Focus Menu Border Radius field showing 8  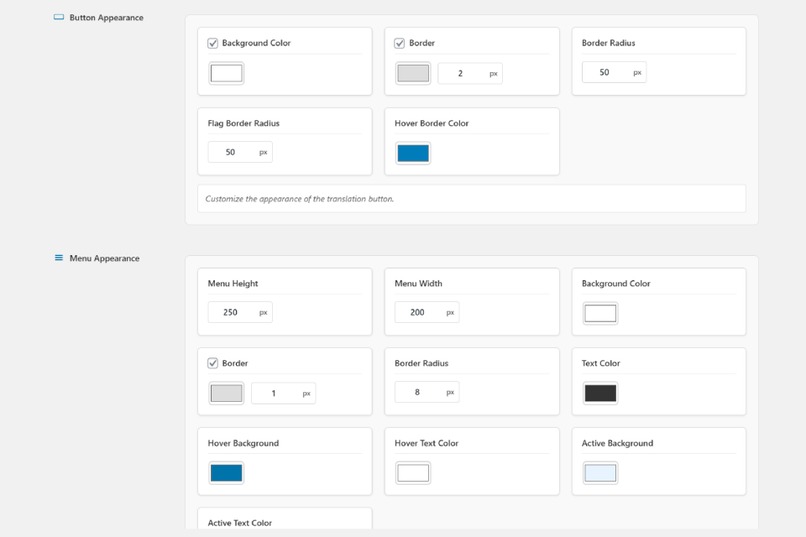click(x=427, y=392)
